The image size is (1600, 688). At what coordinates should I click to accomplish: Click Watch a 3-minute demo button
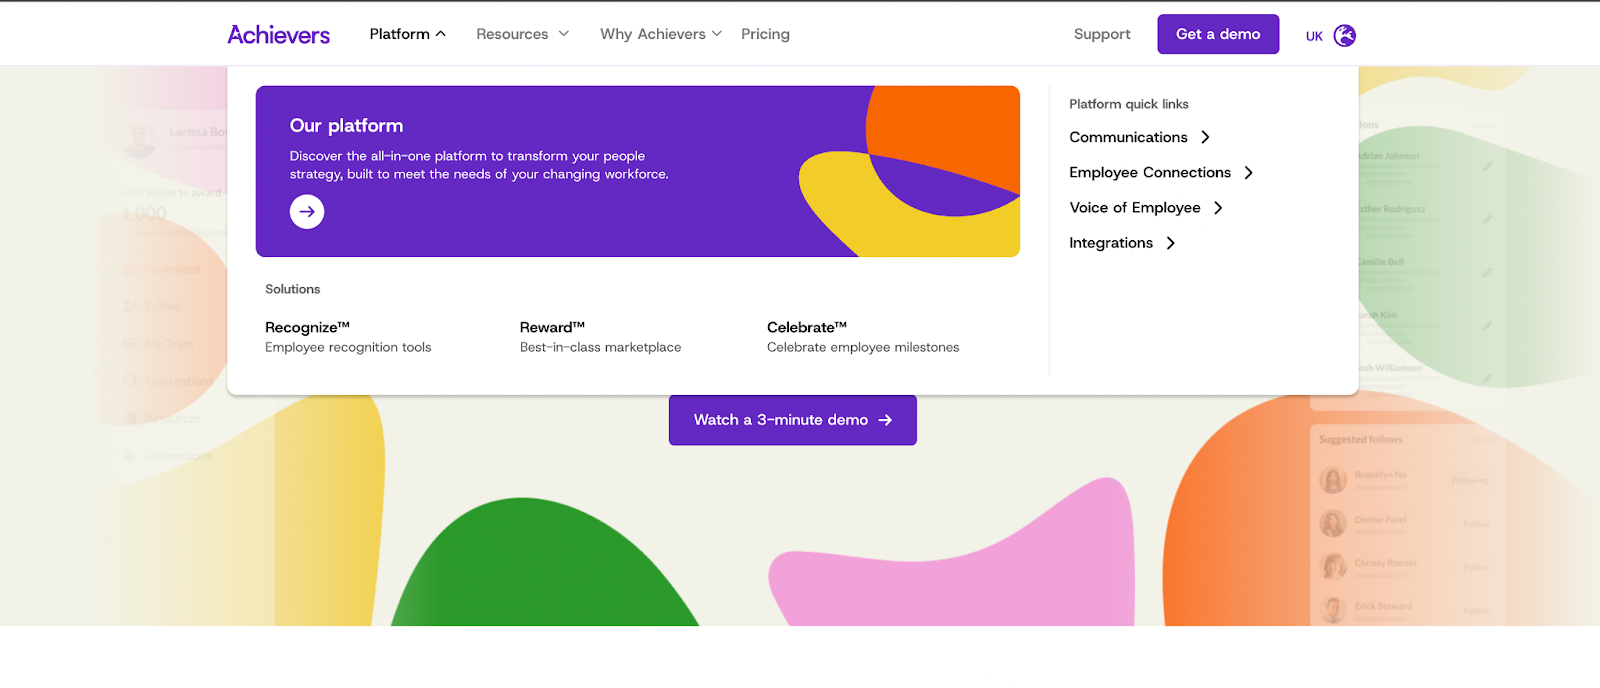coord(793,420)
